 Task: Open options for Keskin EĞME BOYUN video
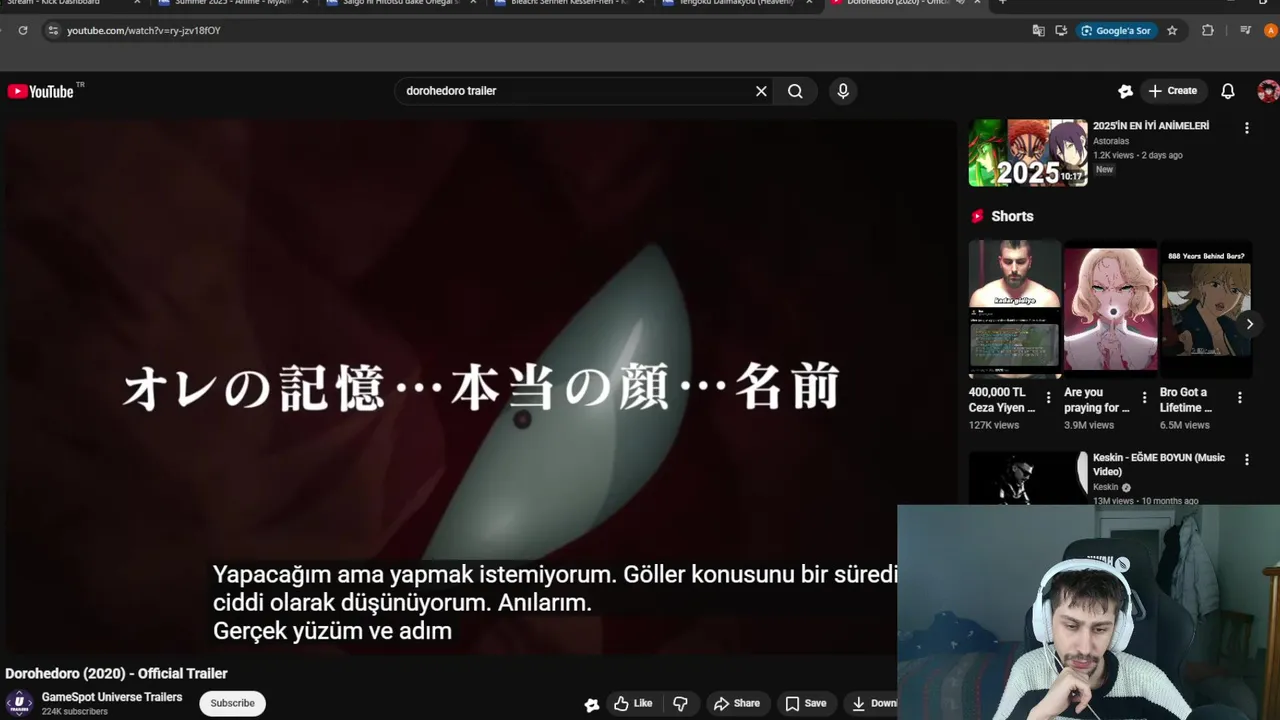tap(1246, 460)
